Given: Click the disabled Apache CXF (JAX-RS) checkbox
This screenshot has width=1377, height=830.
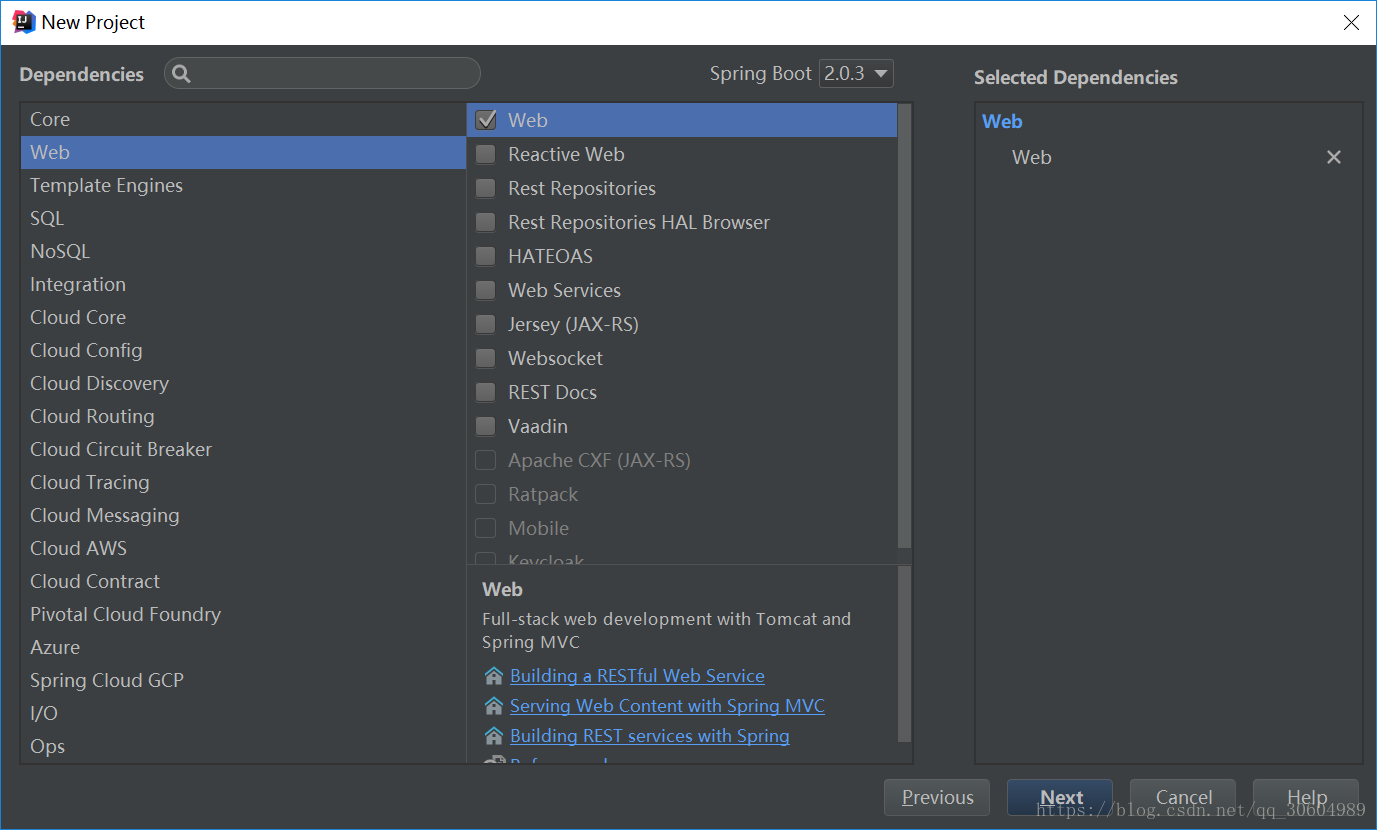Looking at the screenshot, I should click(x=485, y=460).
